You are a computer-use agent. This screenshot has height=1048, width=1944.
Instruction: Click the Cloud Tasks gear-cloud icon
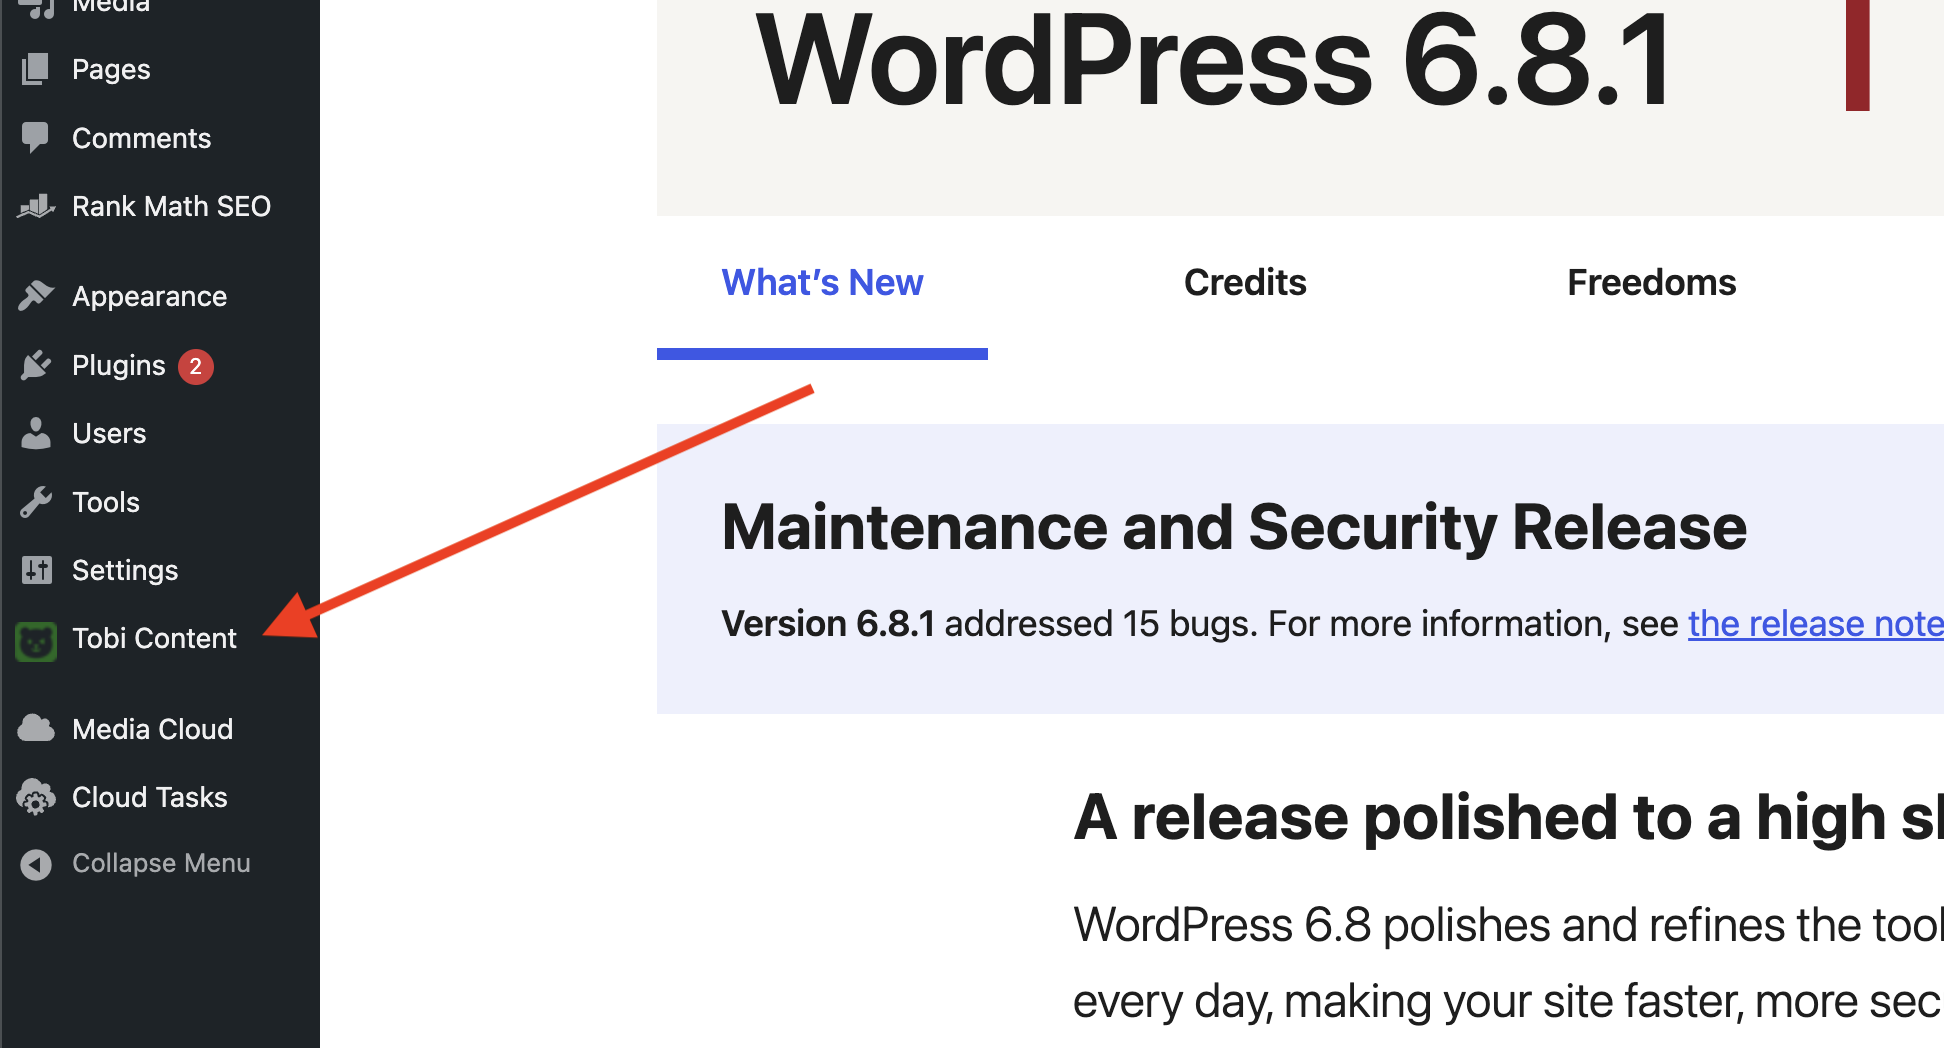pyautogui.click(x=36, y=797)
